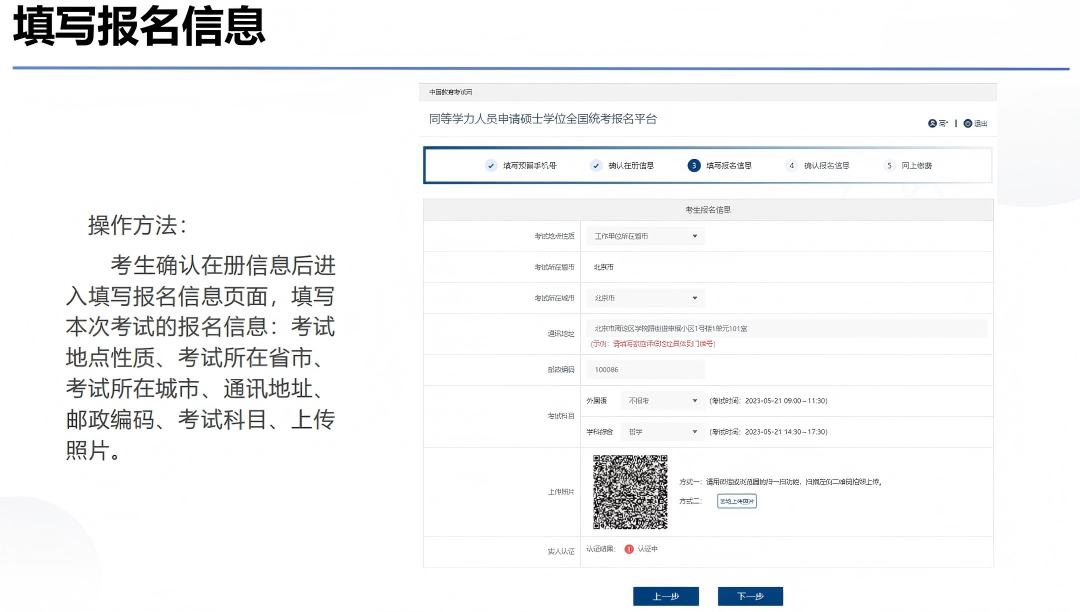1080x612 pixels.
Task: Click the user profile icon in header
Action: (x=933, y=123)
